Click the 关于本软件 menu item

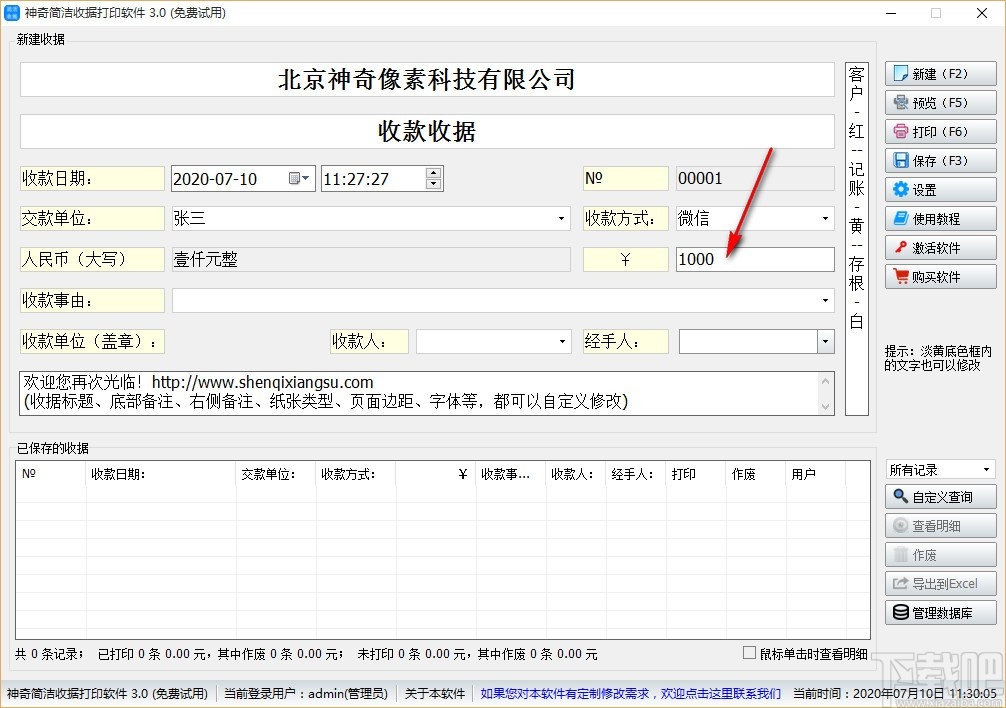[434, 693]
